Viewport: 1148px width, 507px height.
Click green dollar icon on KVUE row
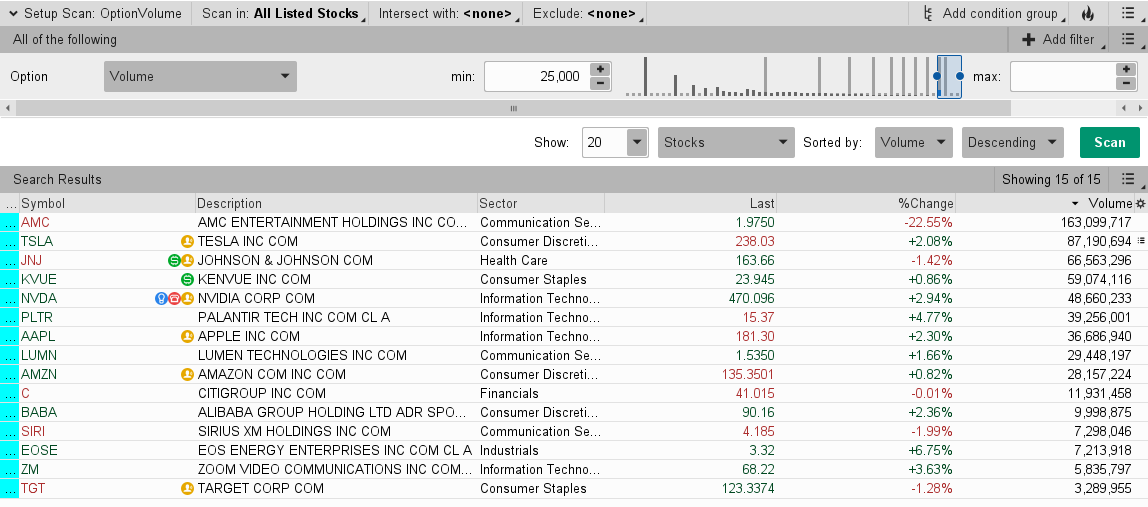point(187,279)
